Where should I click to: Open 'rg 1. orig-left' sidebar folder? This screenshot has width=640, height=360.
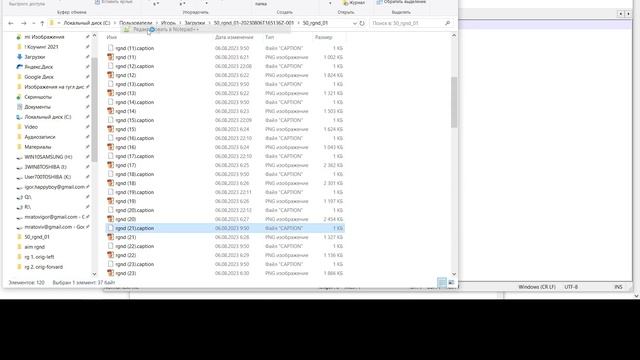click(39, 257)
